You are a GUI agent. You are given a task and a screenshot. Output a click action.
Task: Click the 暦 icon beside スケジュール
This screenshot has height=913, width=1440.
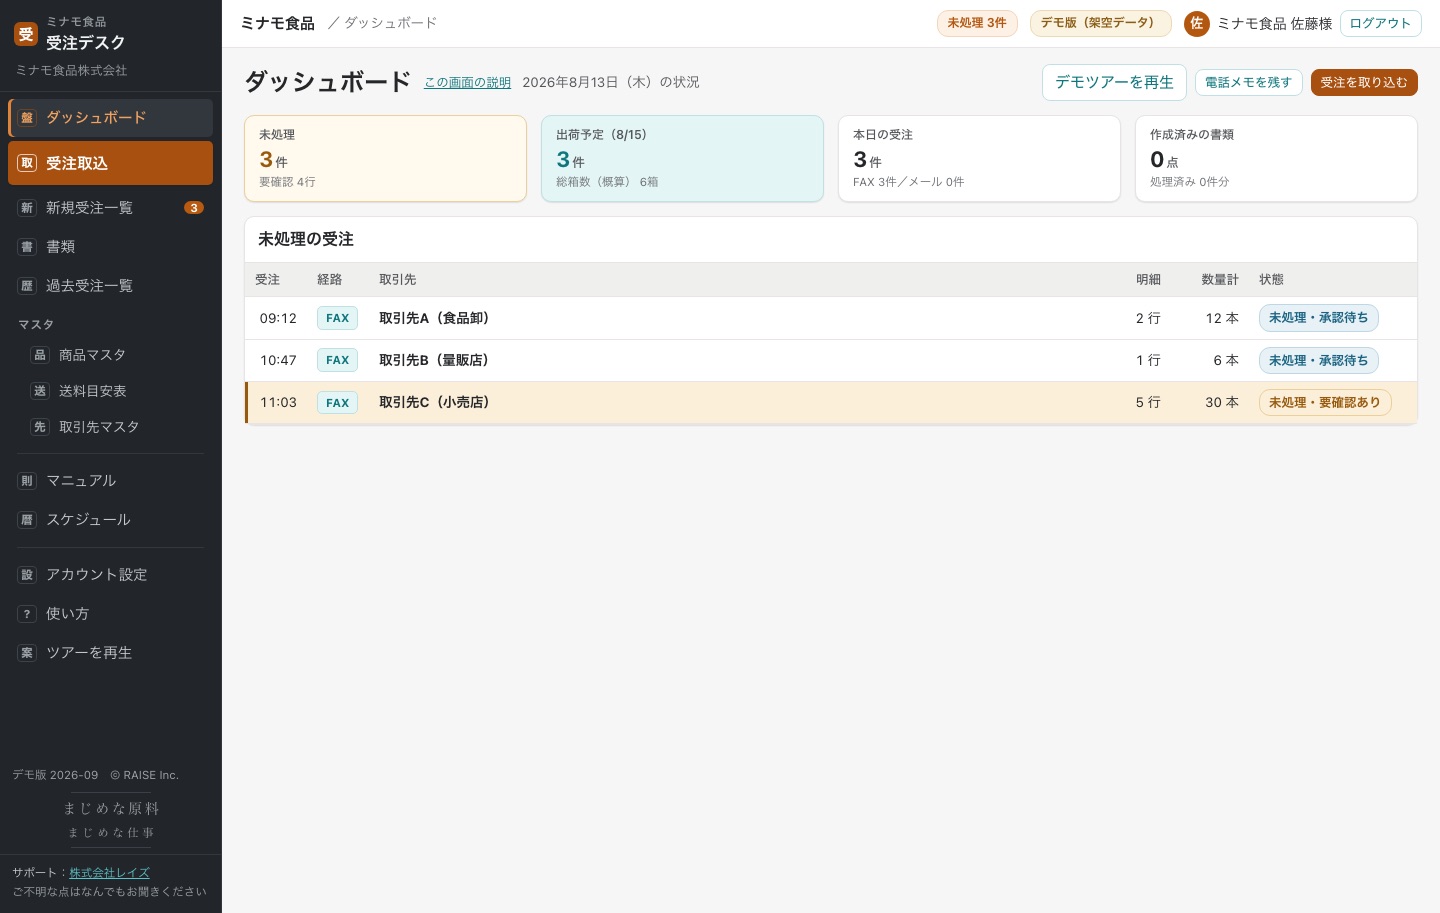tap(27, 520)
